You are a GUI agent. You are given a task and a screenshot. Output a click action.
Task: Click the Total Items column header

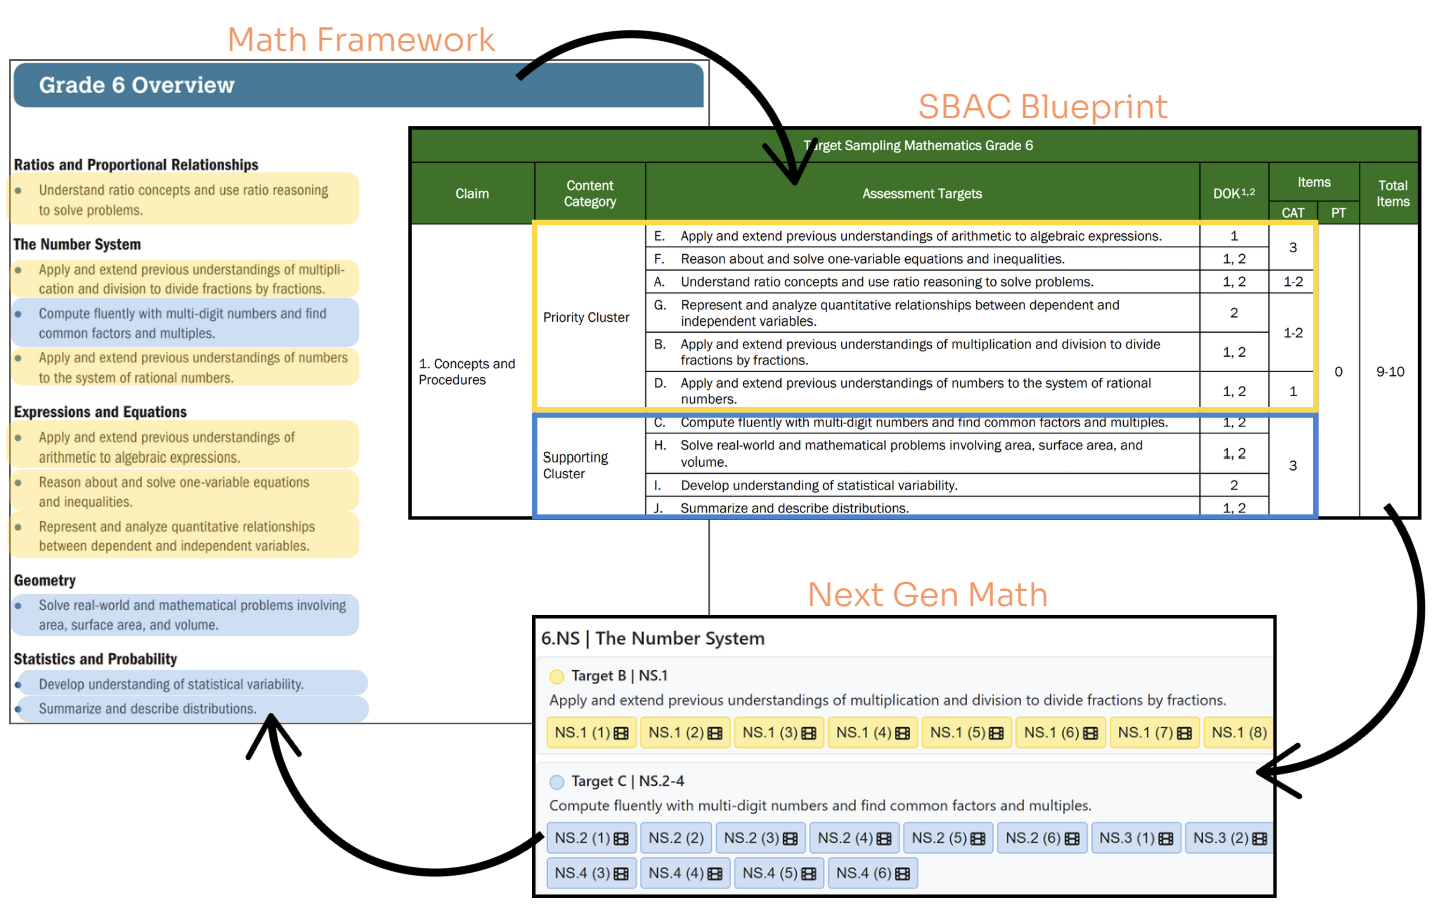[1392, 194]
